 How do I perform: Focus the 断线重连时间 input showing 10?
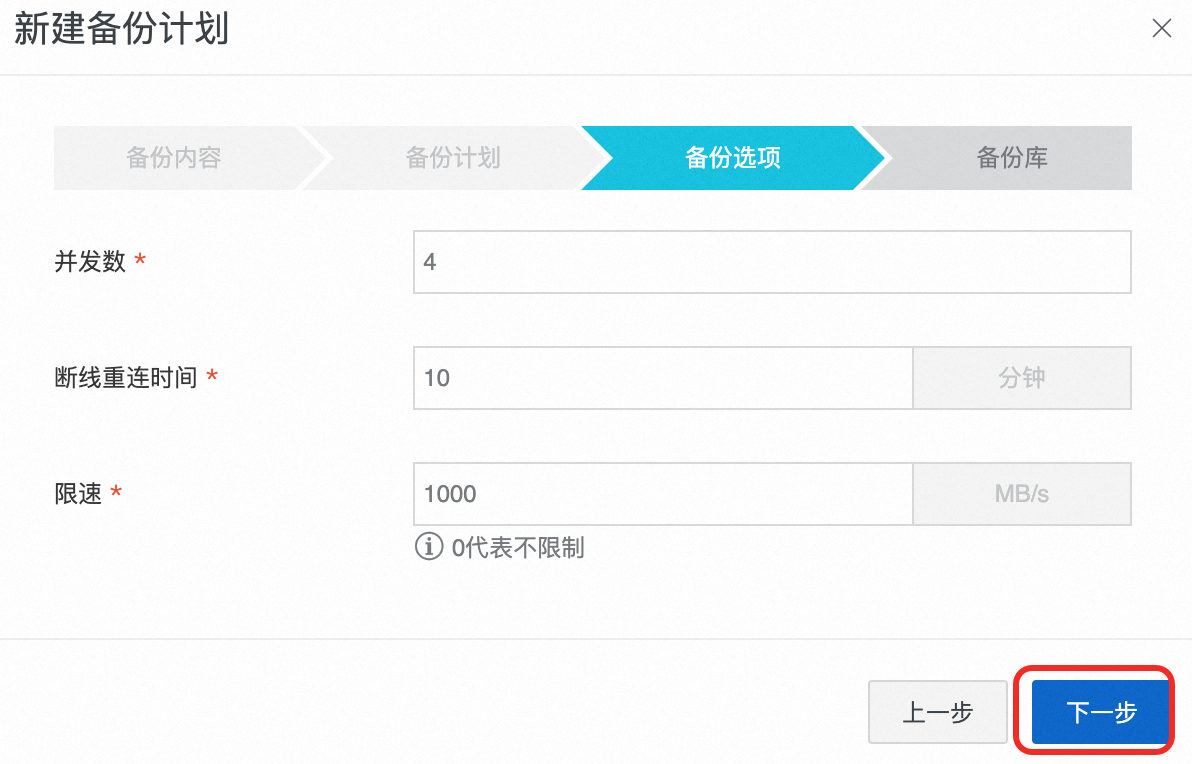coord(663,378)
